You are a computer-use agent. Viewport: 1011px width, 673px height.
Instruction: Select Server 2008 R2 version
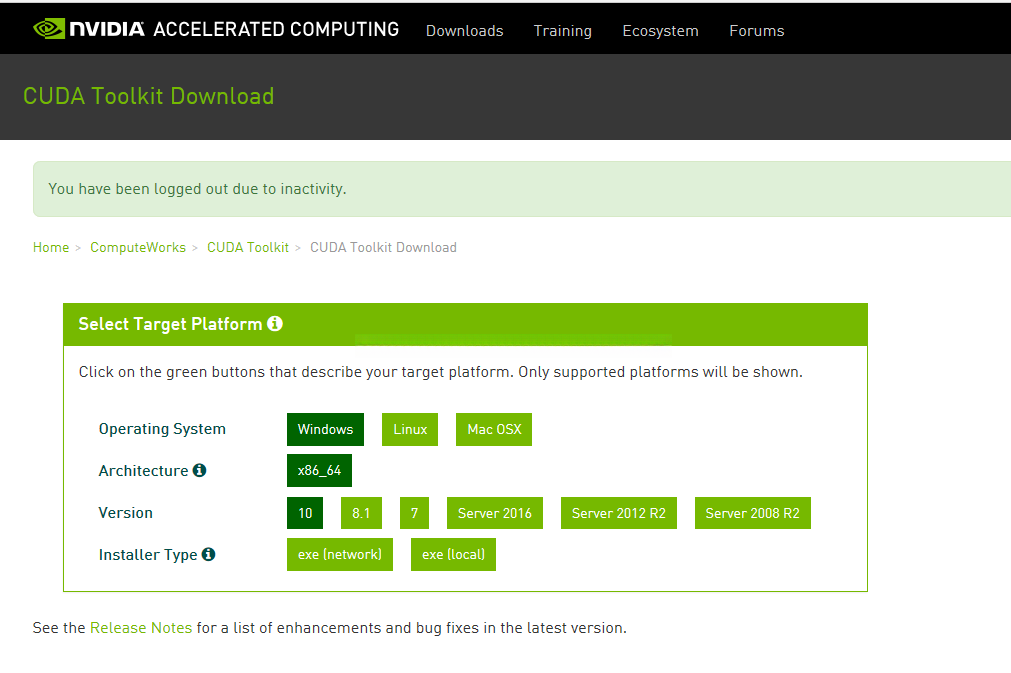click(x=752, y=513)
